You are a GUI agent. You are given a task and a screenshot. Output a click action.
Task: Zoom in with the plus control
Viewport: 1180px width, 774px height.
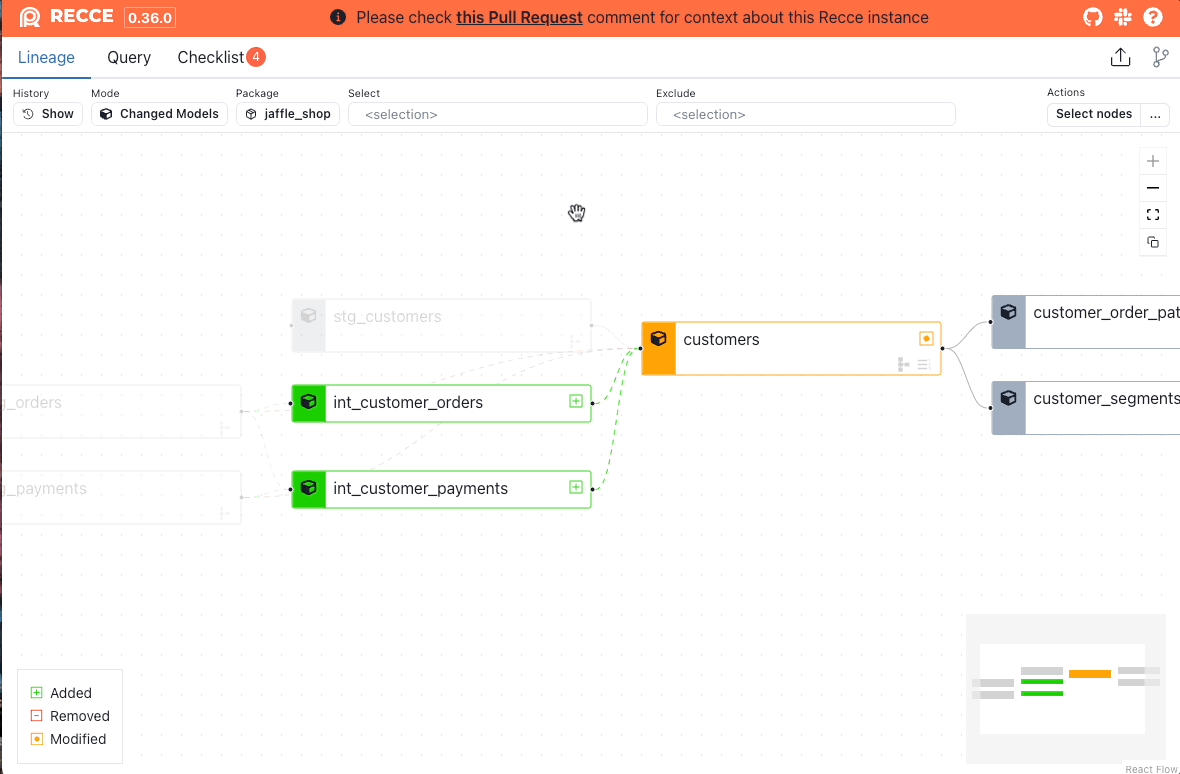[x=1153, y=161]
